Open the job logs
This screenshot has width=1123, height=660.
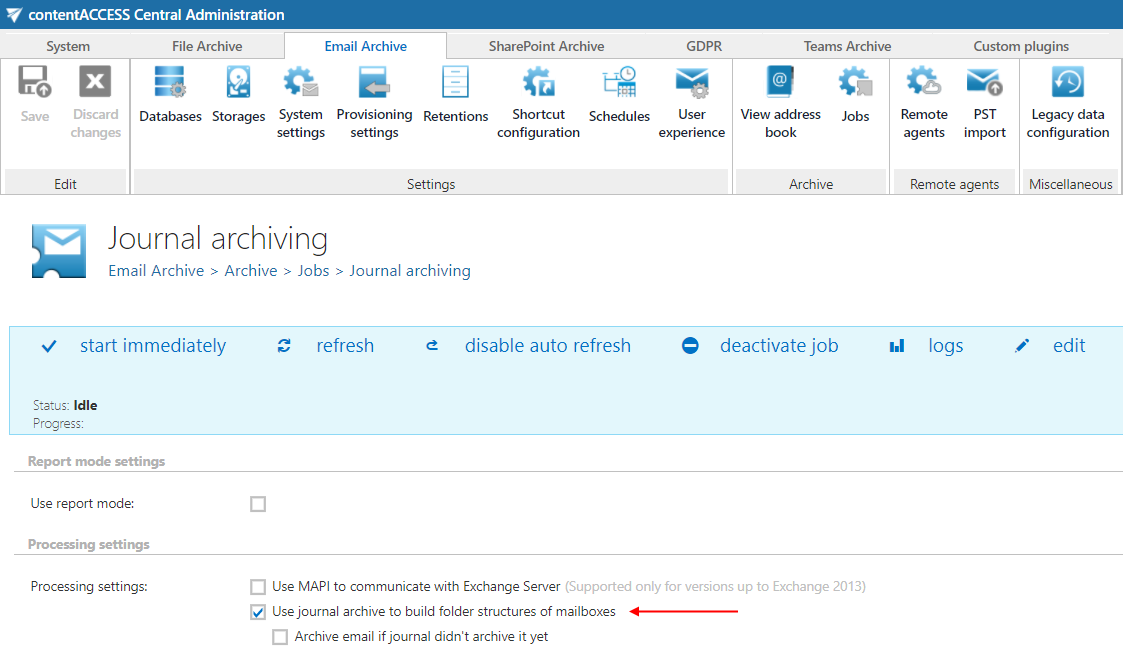click(x=945, y=346)
